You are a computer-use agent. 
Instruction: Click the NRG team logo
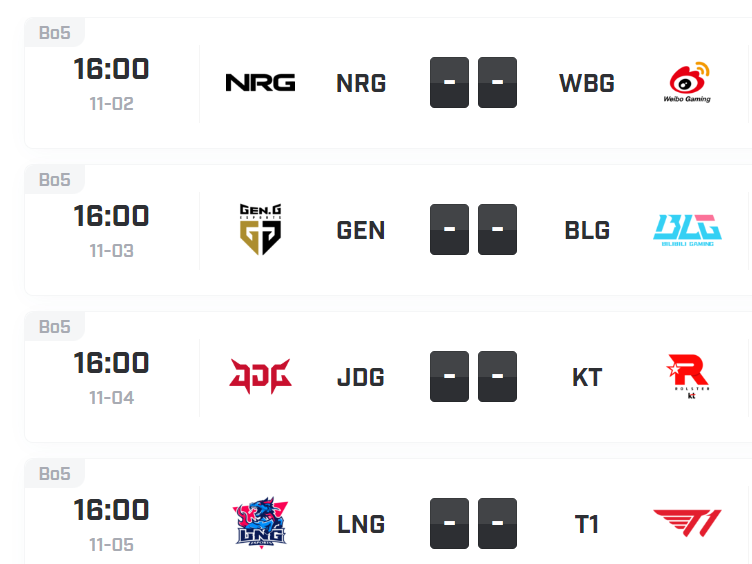pos(260,83)
